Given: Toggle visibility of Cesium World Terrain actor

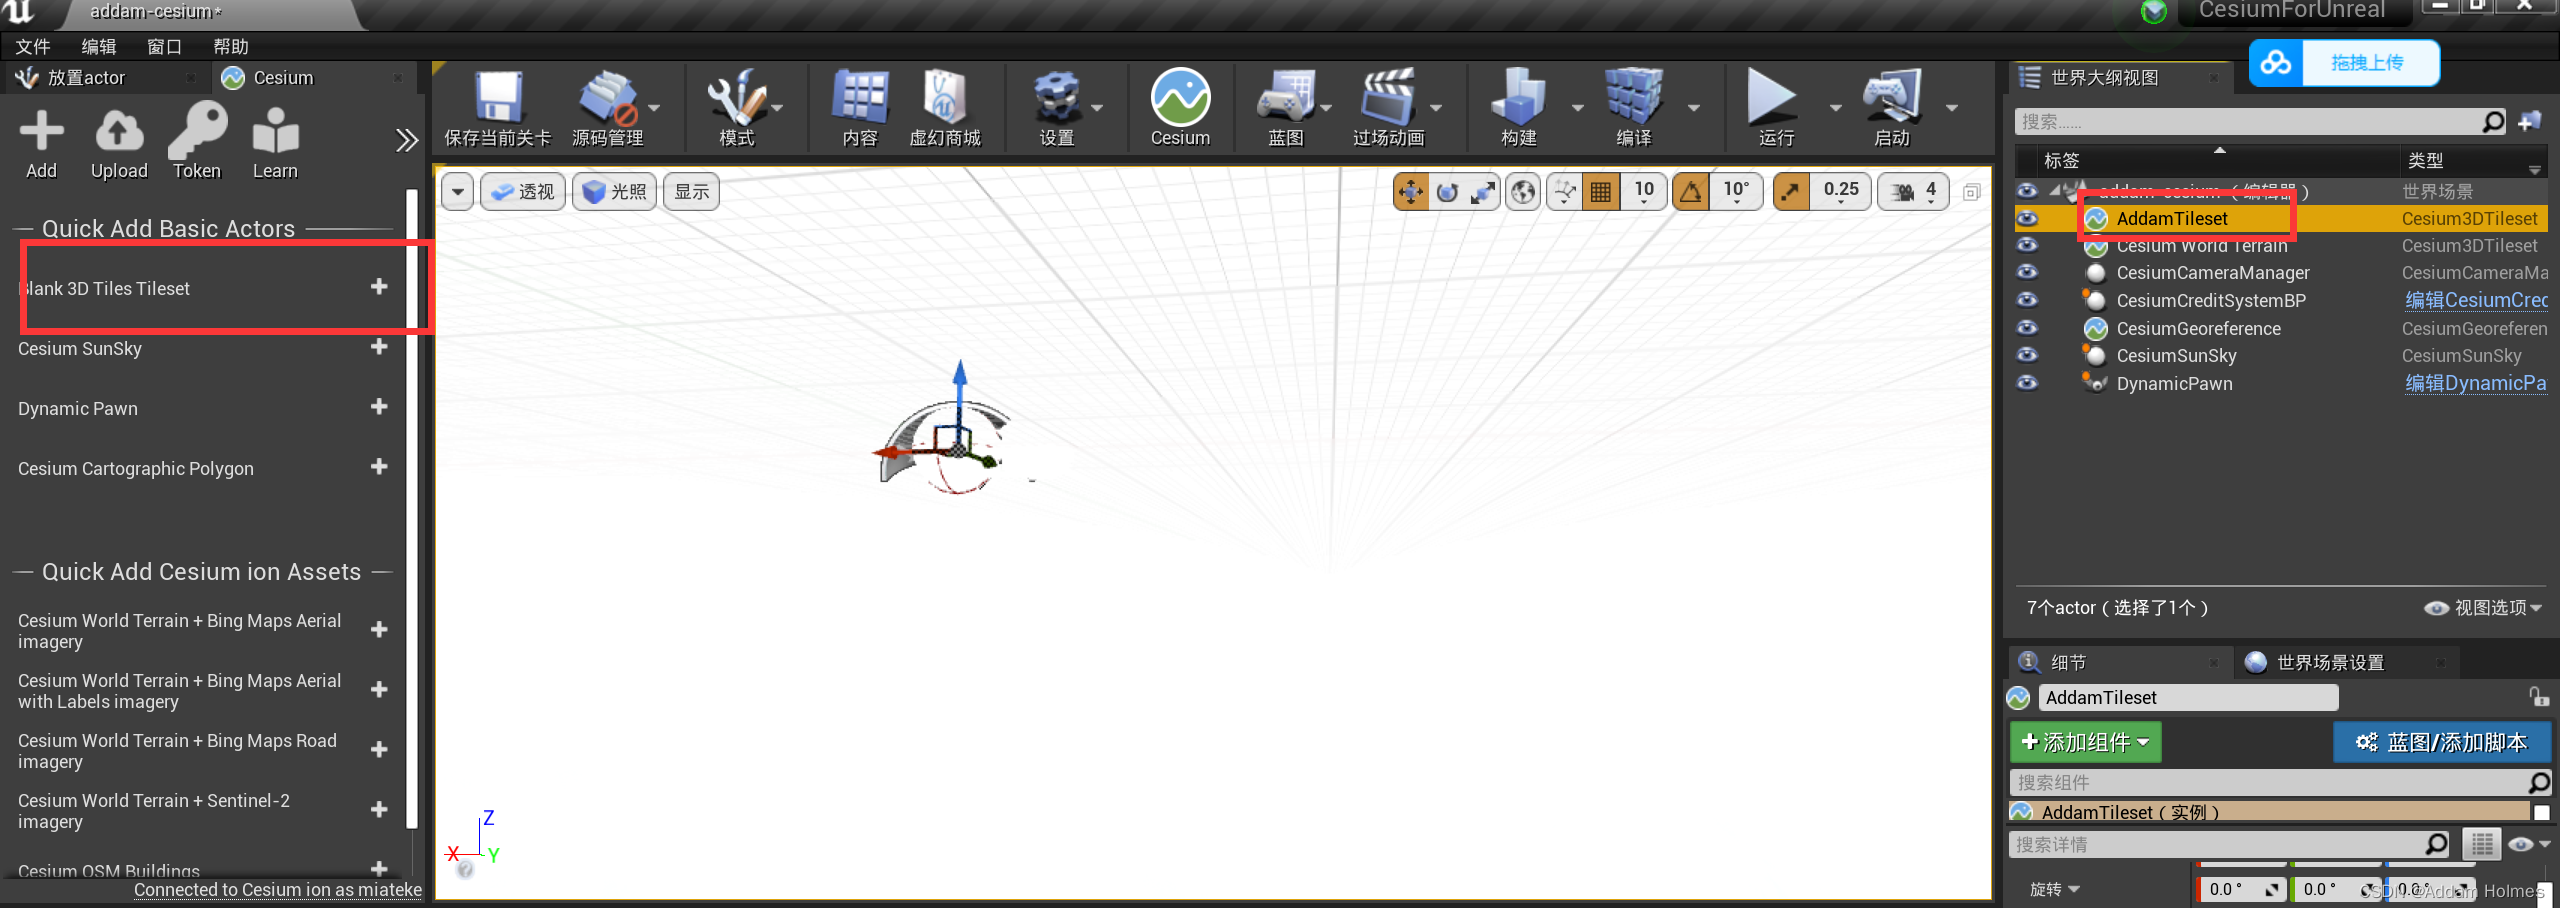Looking at the screenshot, I should point(2027,245).
